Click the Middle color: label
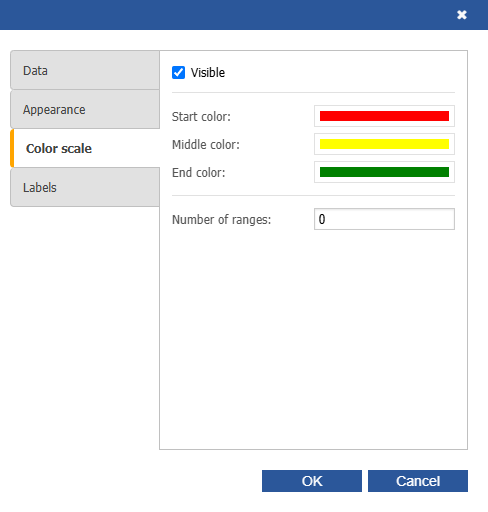This screenshot has height=512, width=488. tap(206, 145)
